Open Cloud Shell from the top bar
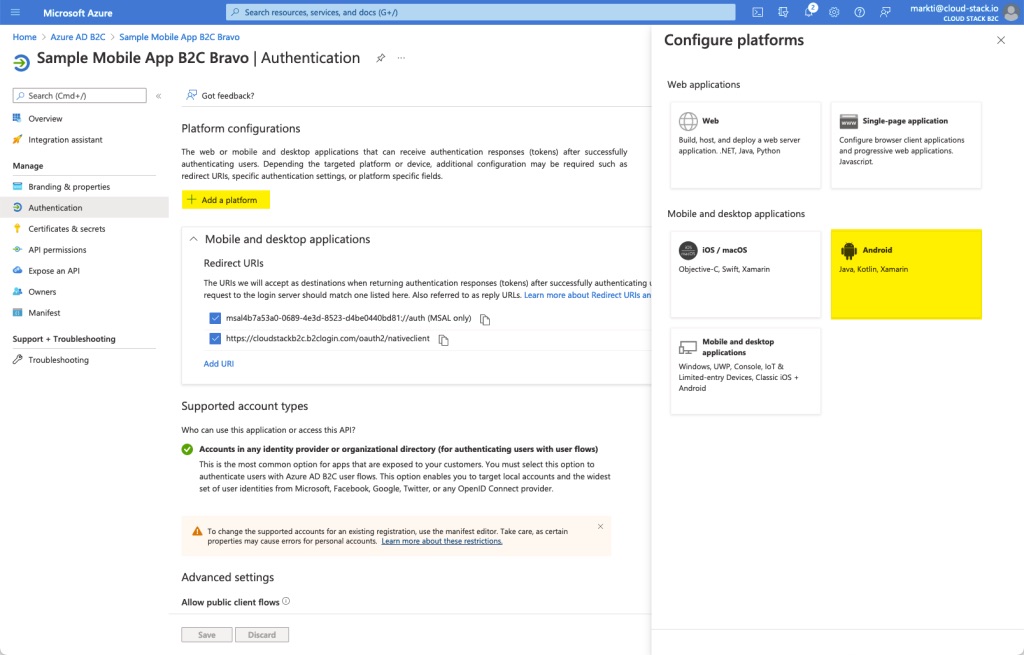The width and height of the screenshot is (1024, 655). pos(758,12)
